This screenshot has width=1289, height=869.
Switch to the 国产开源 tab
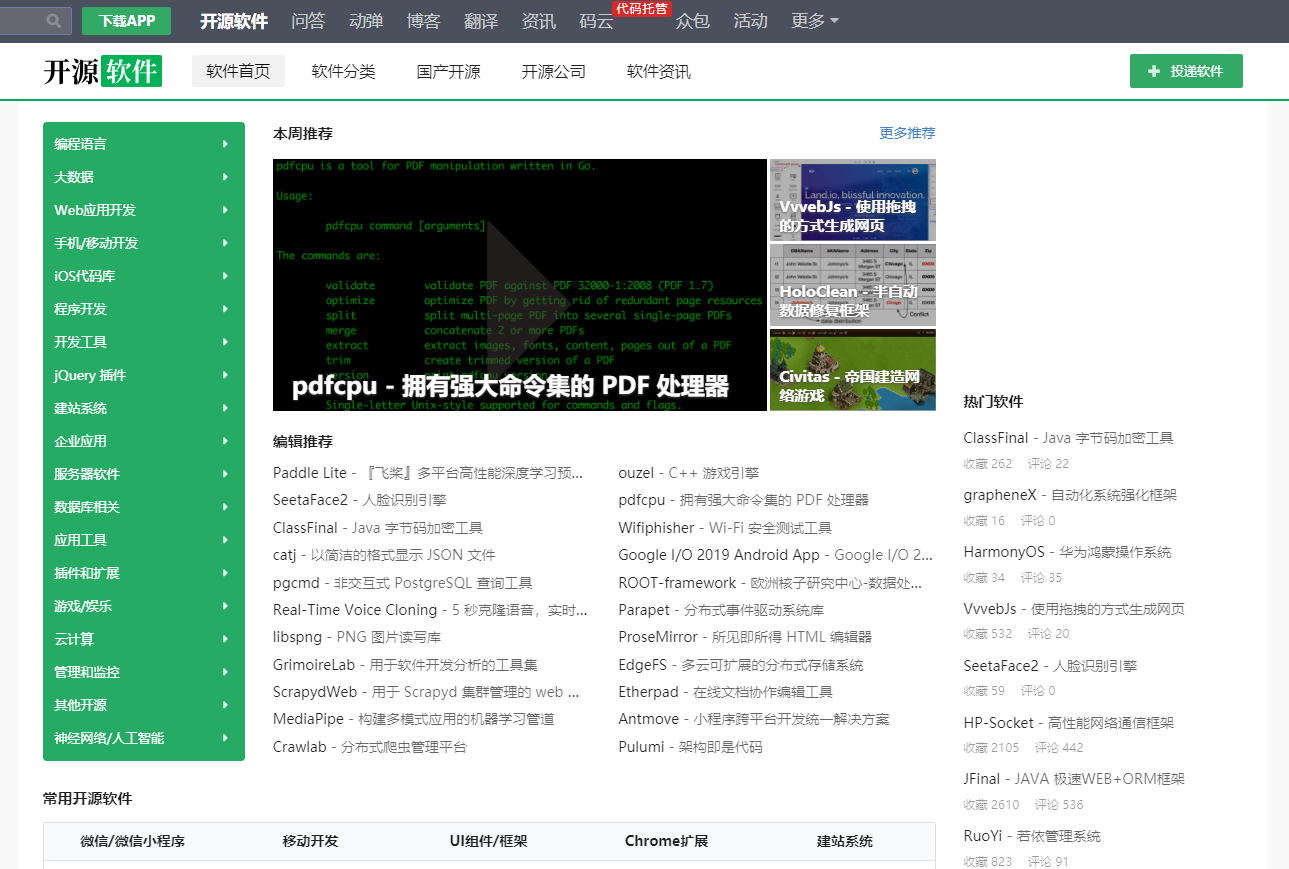click(x=448, y=71)
